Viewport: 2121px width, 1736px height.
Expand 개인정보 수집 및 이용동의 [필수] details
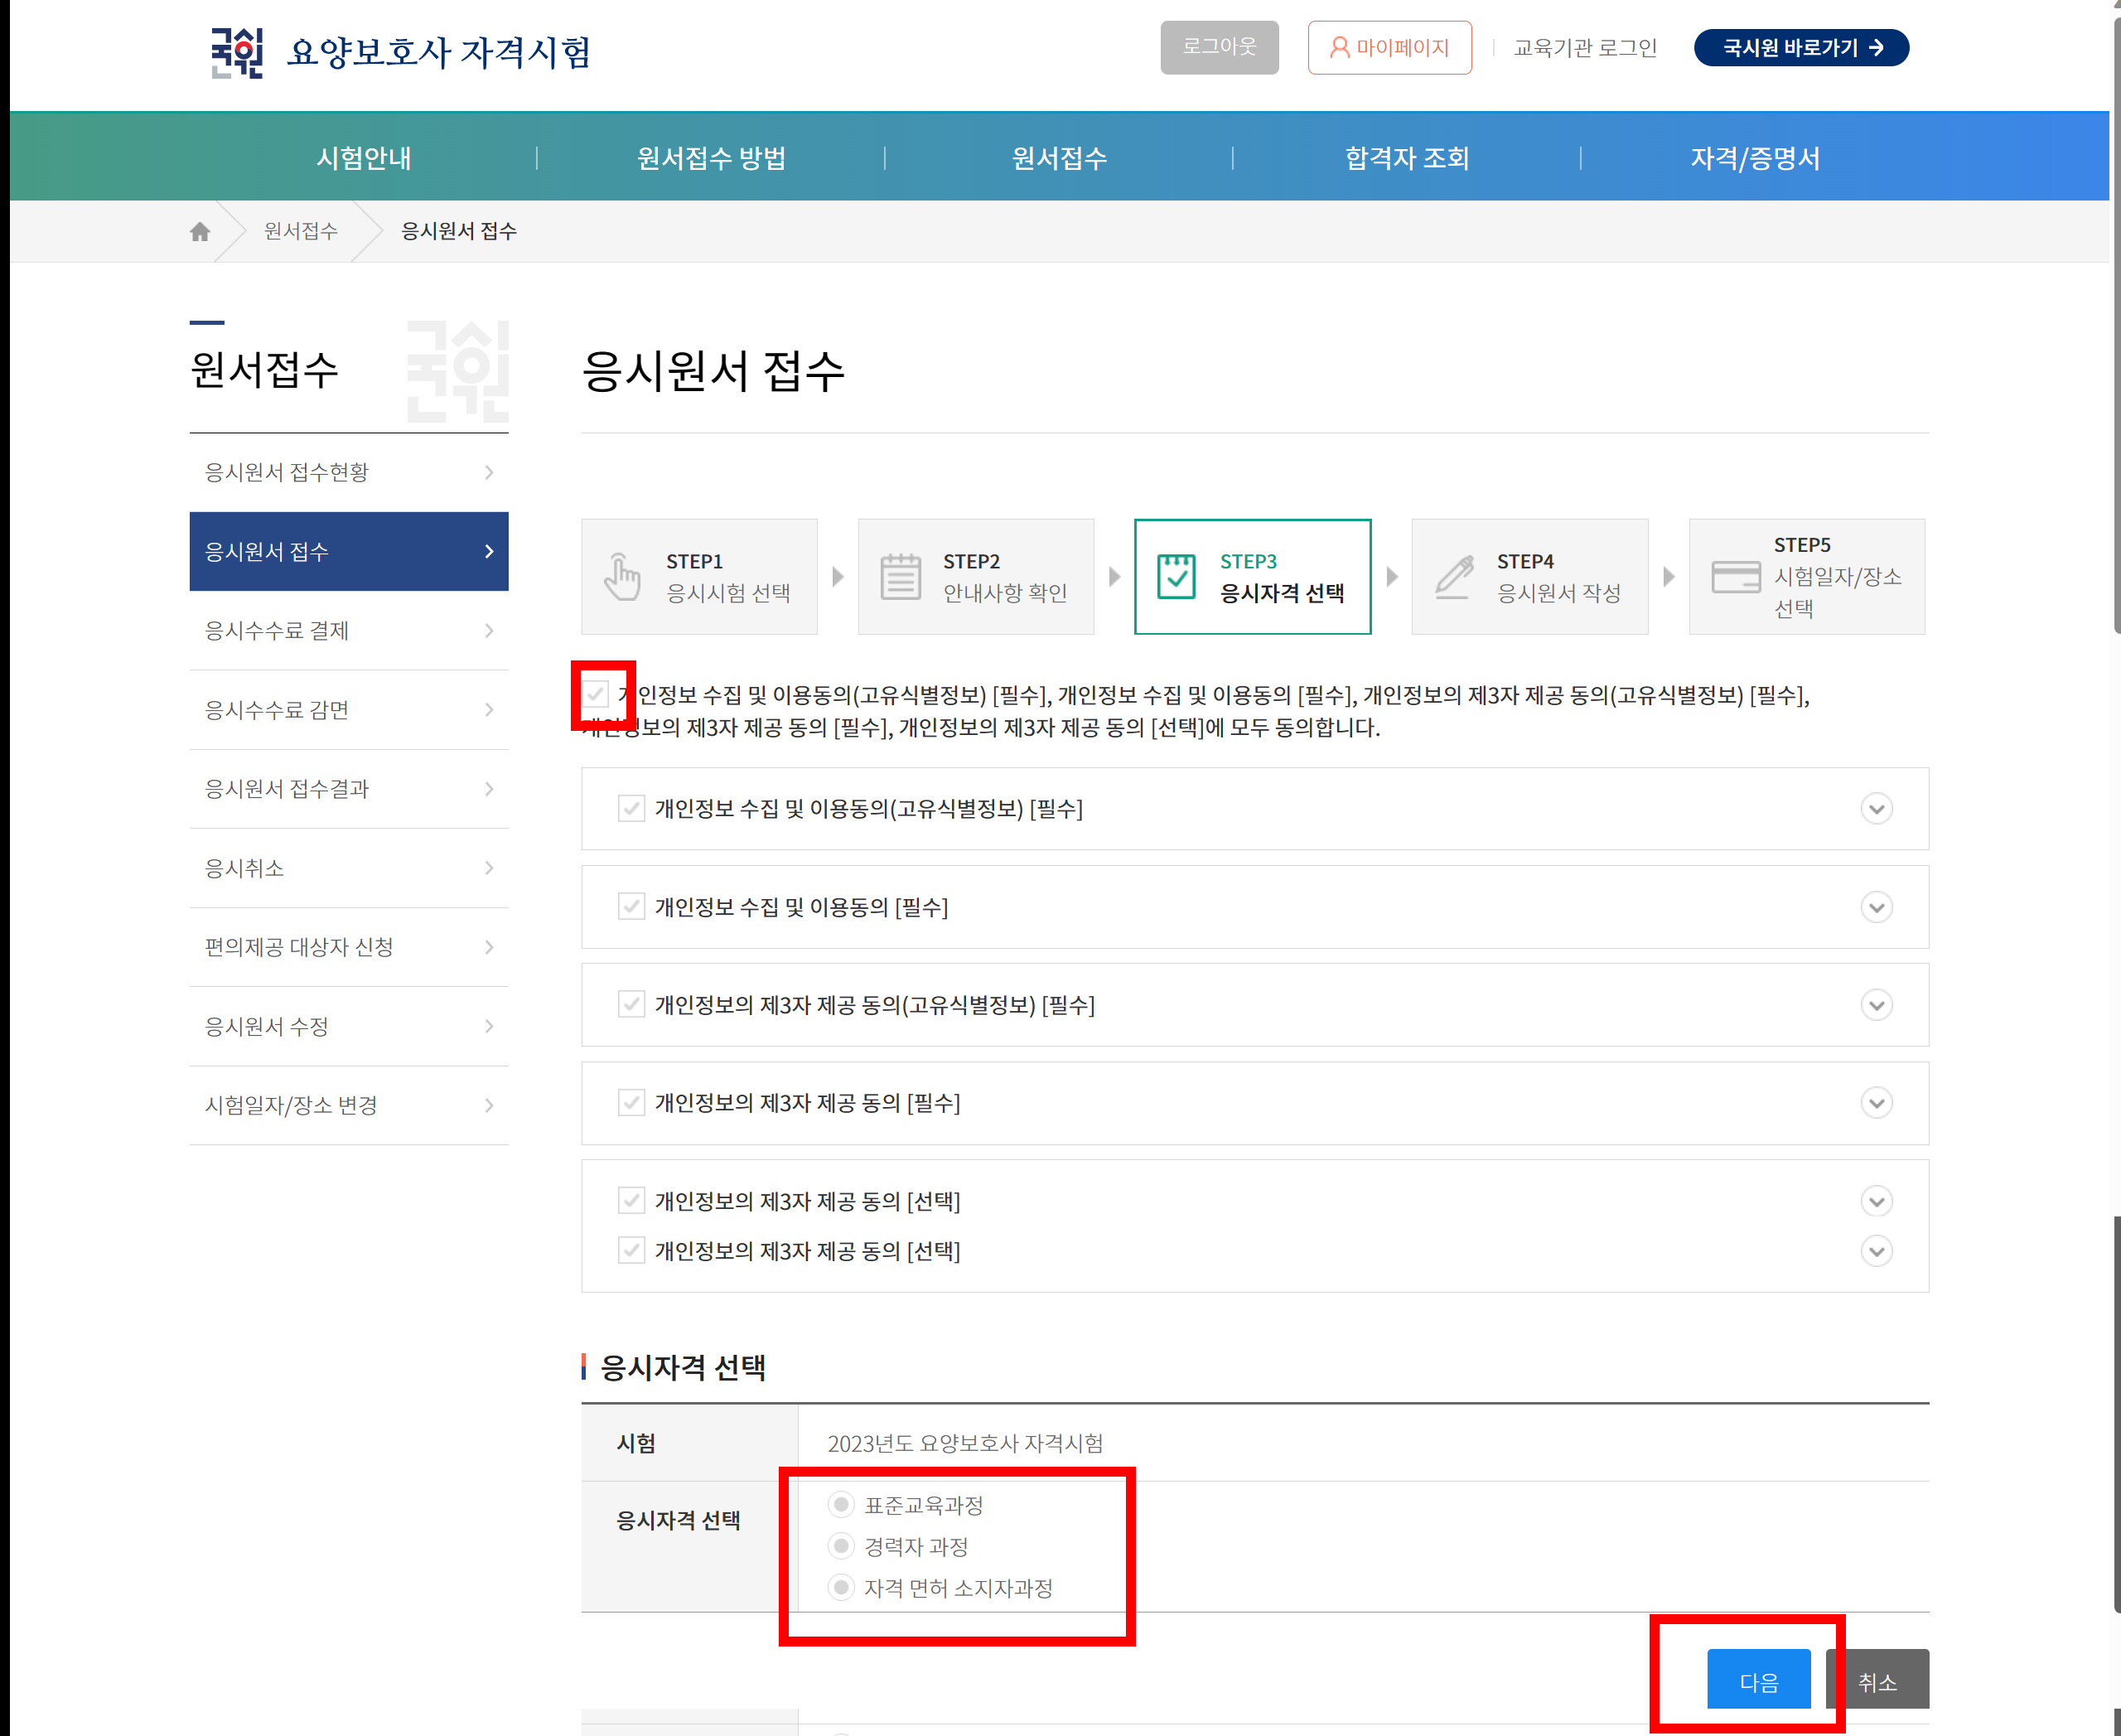pyautogui.click(x=1876, y=907)
